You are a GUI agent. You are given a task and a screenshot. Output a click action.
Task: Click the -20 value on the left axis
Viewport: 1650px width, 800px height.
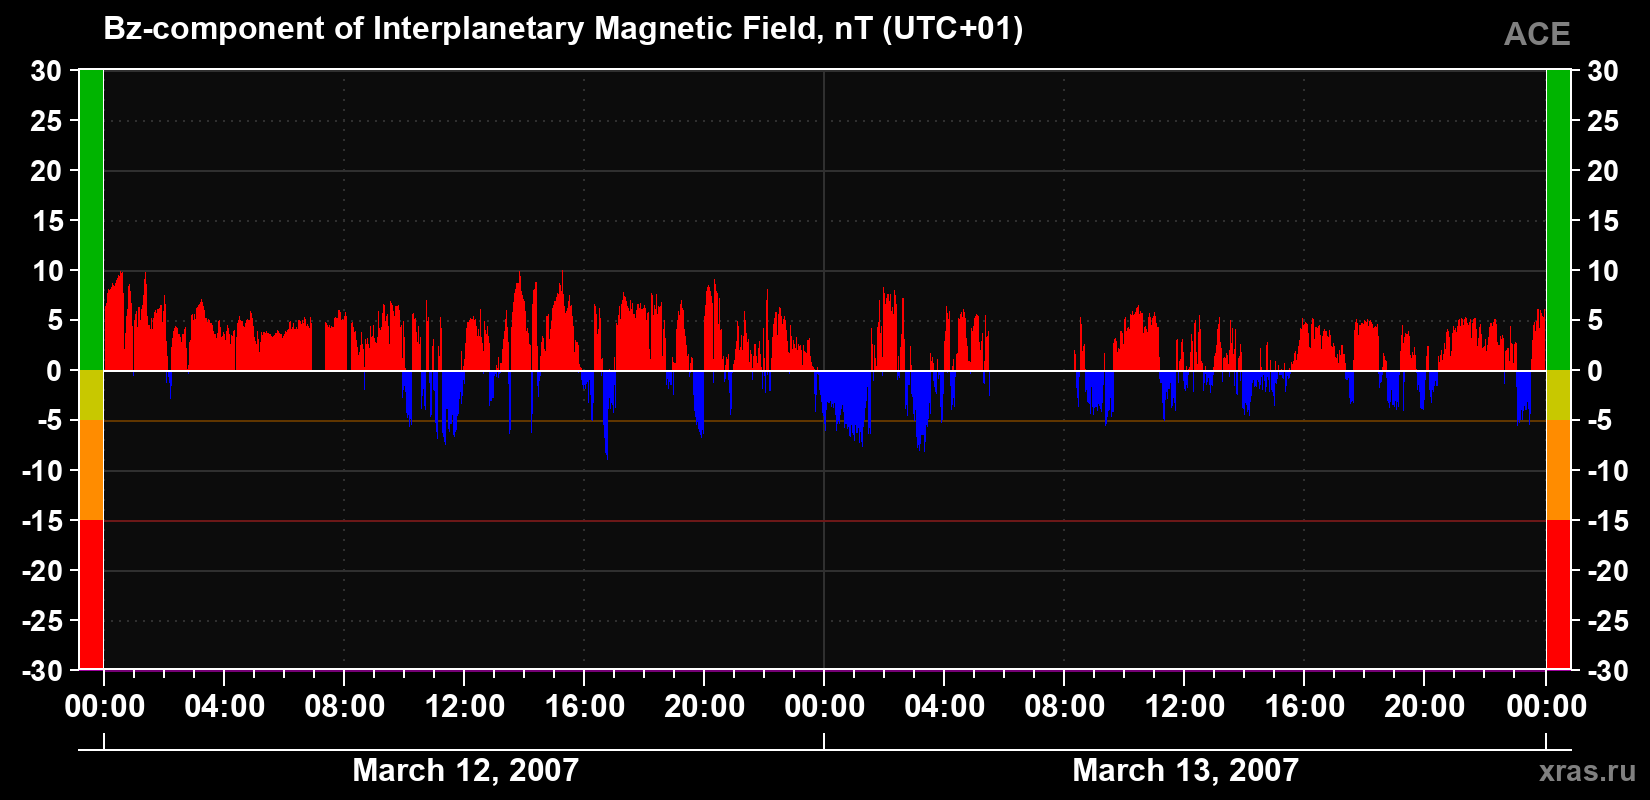point(42,571)
